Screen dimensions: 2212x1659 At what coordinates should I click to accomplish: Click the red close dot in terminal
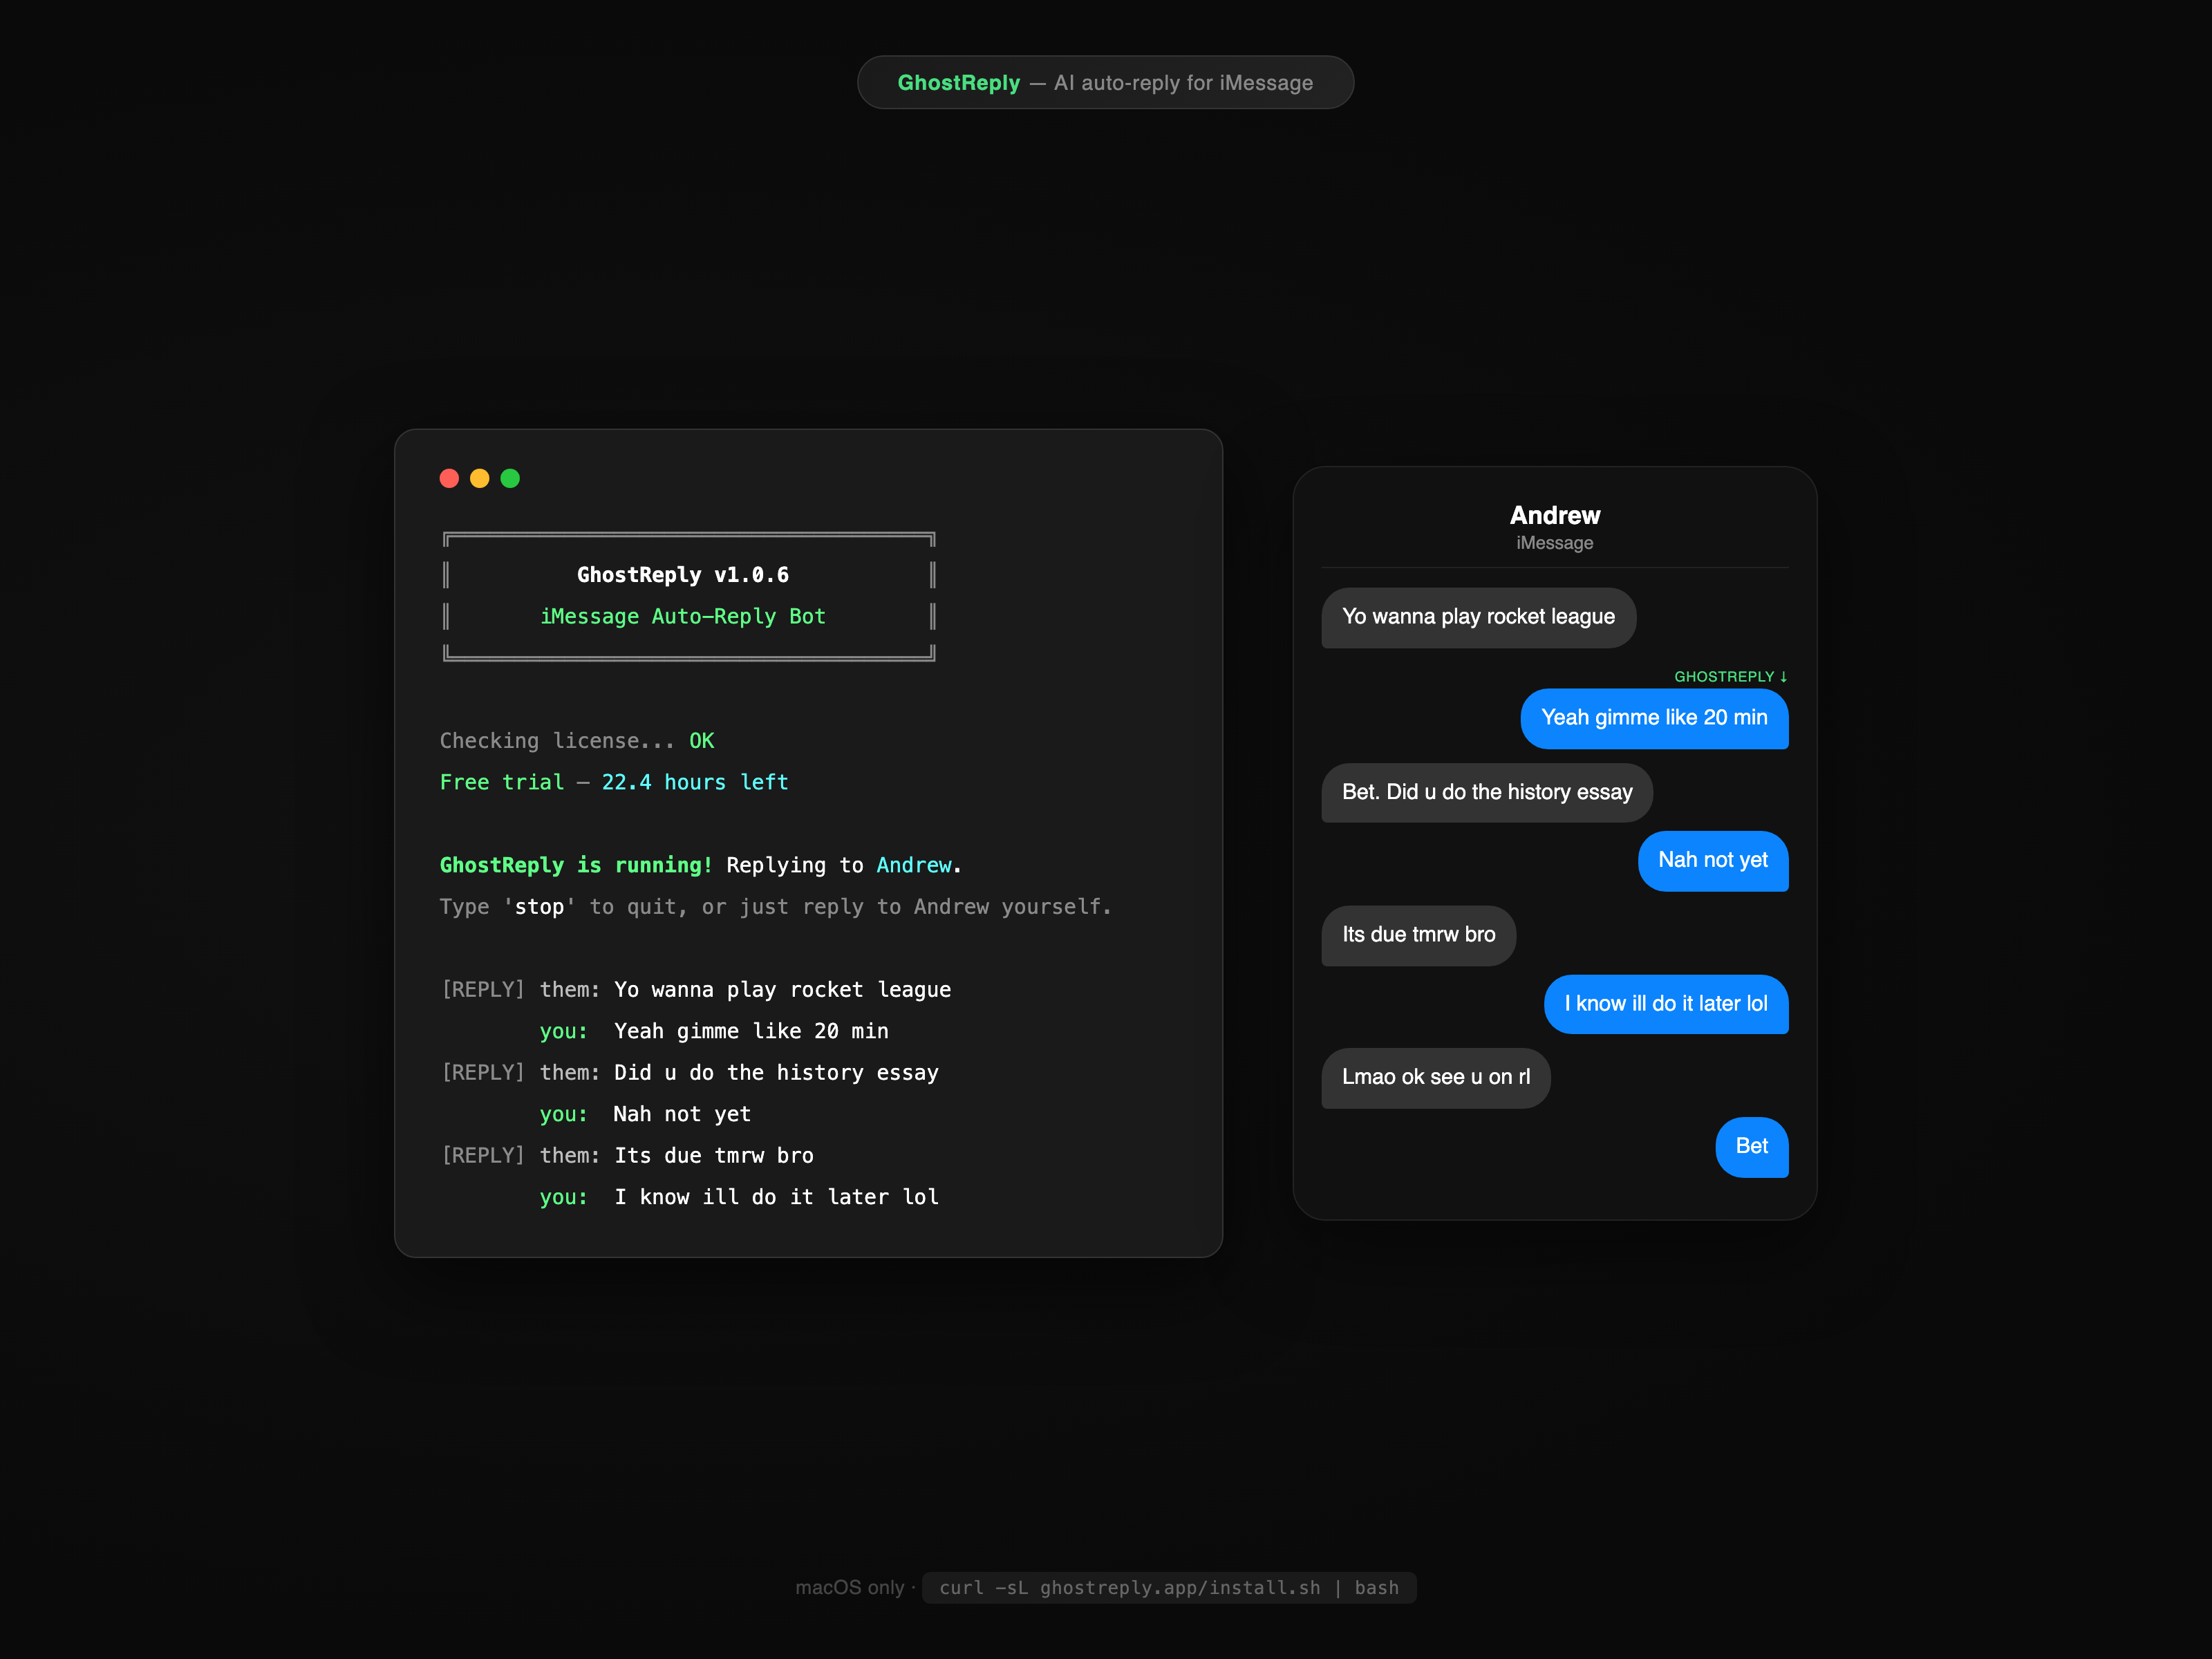click(449, 478)
